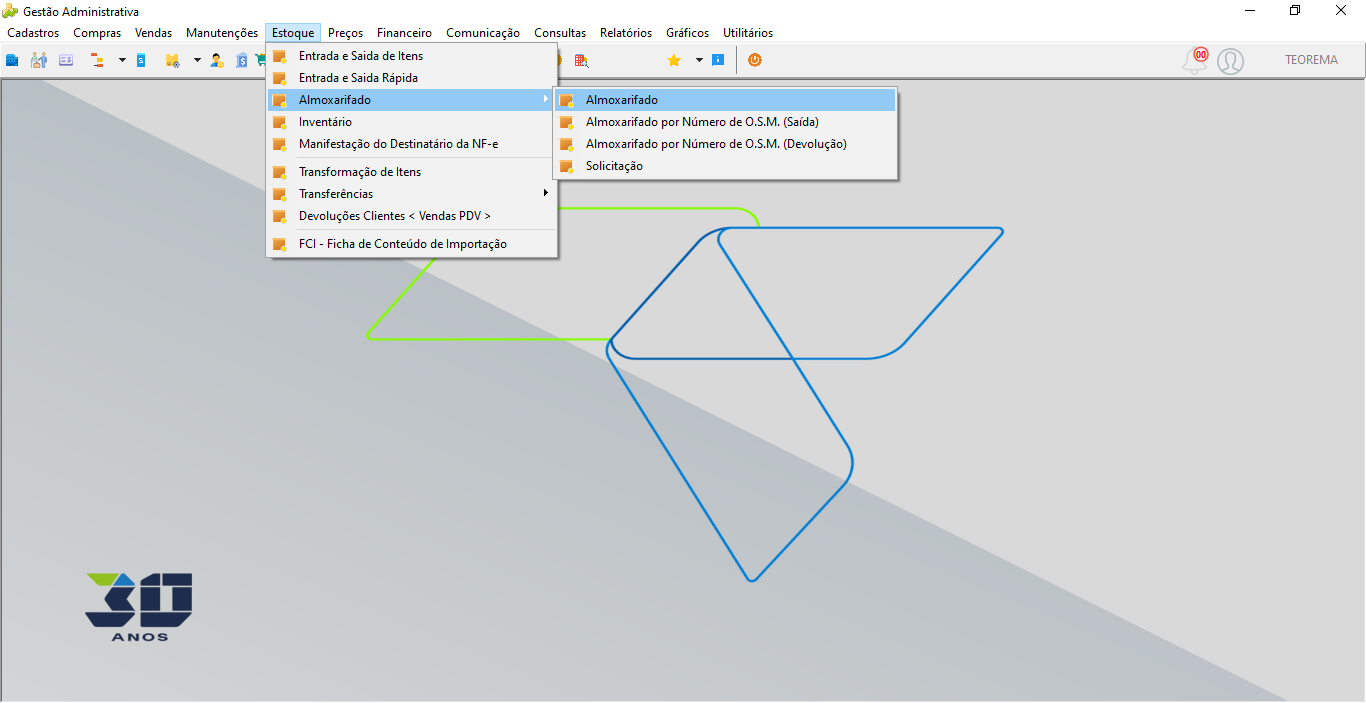Click the blue document S toolbar icon
Image resolution: width=1366 pixels, height=703 pixels.
[141, 60]
